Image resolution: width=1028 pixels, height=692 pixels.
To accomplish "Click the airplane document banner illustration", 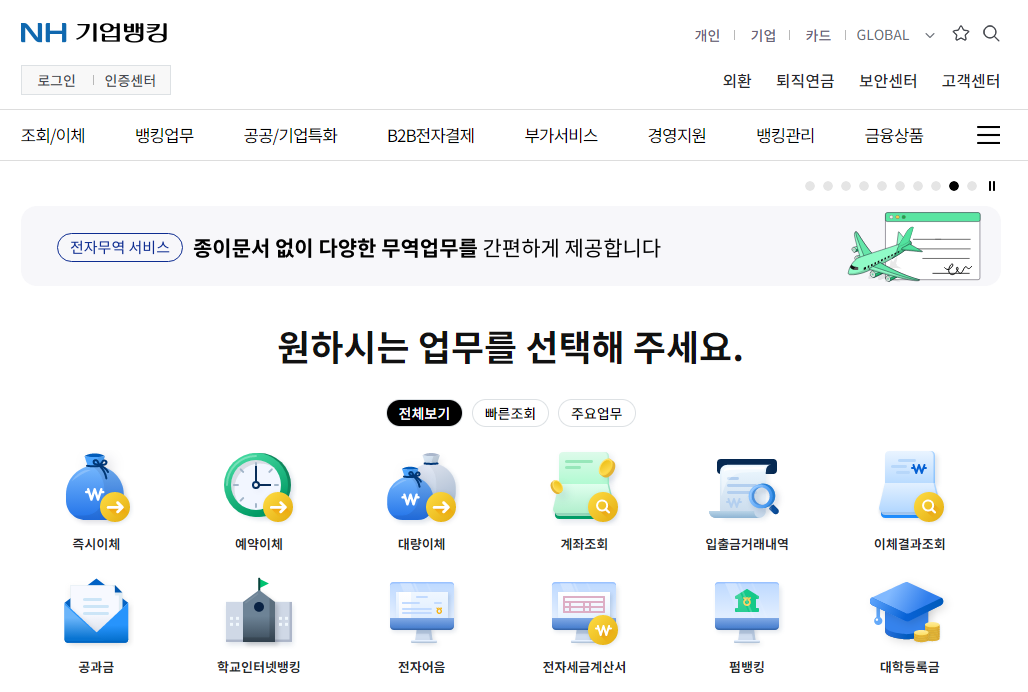I will (914, 246).
